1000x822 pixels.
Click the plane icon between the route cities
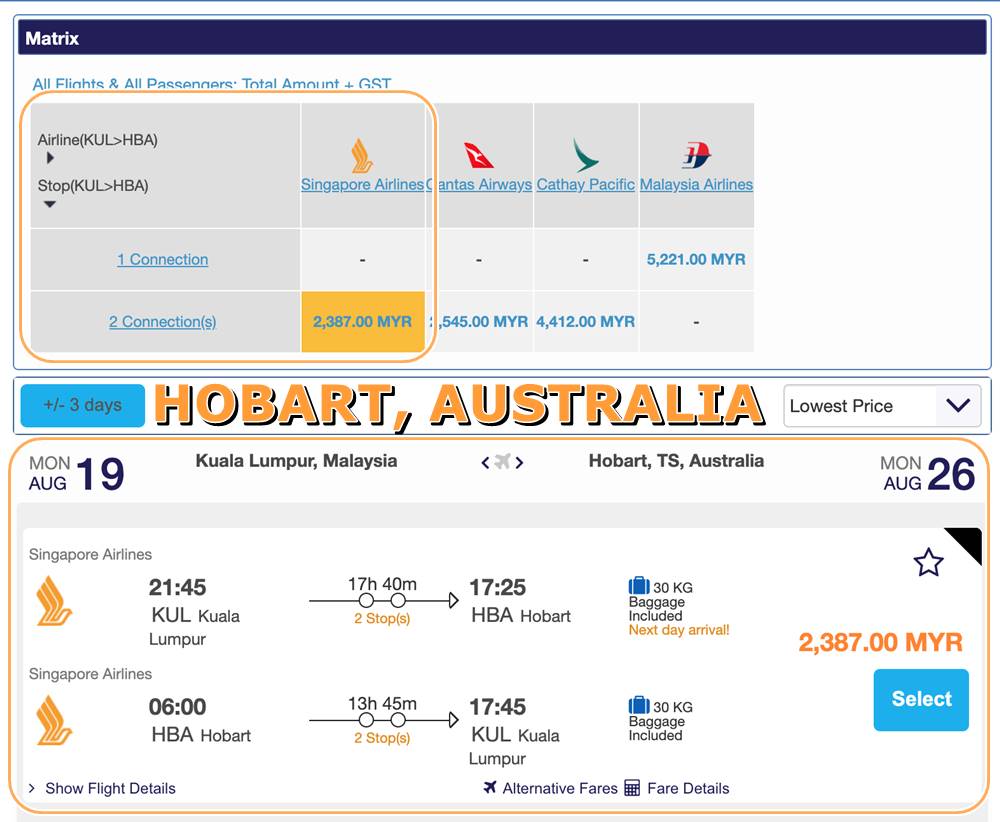click(x=503, y=461)
